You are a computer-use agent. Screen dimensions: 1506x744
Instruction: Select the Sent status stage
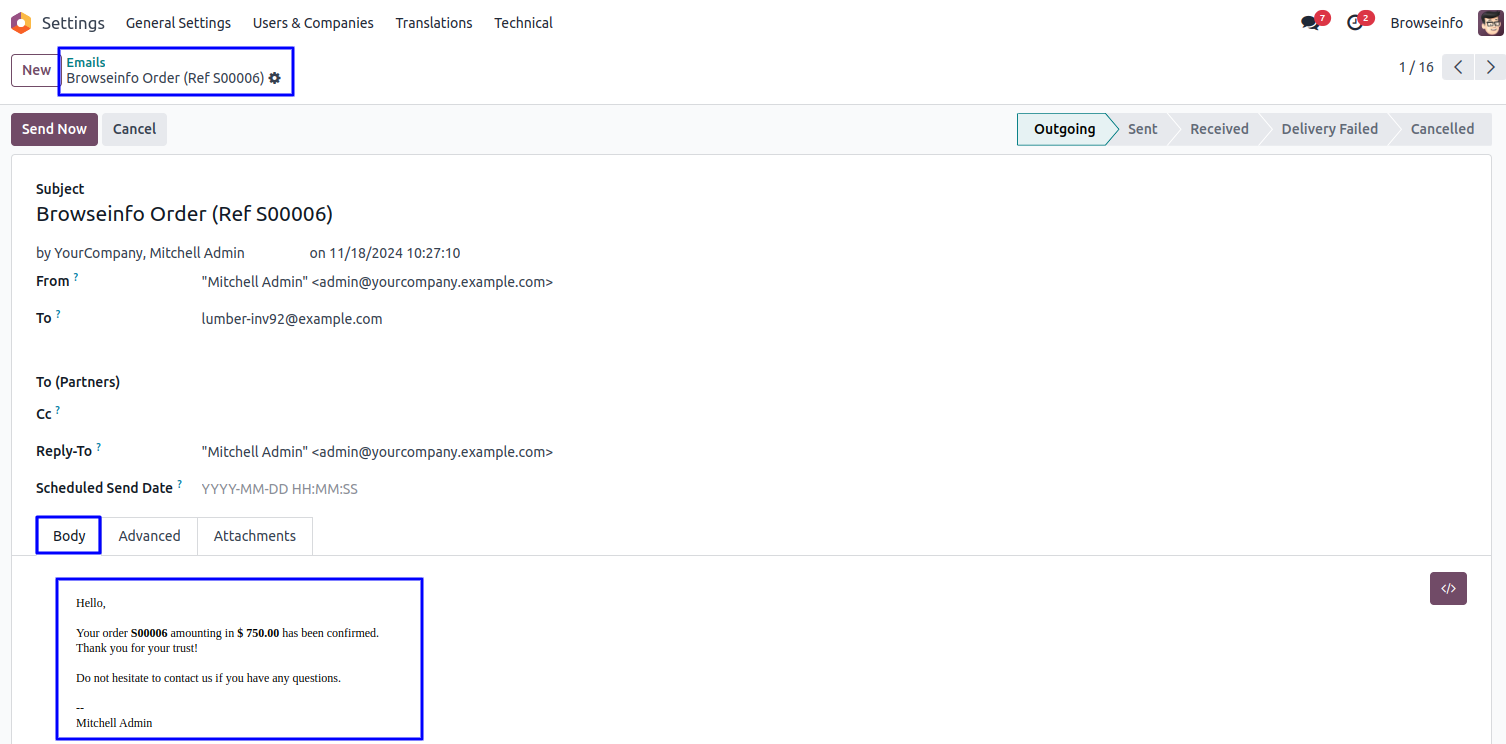pyautogui.click(x=1142, y=129)
